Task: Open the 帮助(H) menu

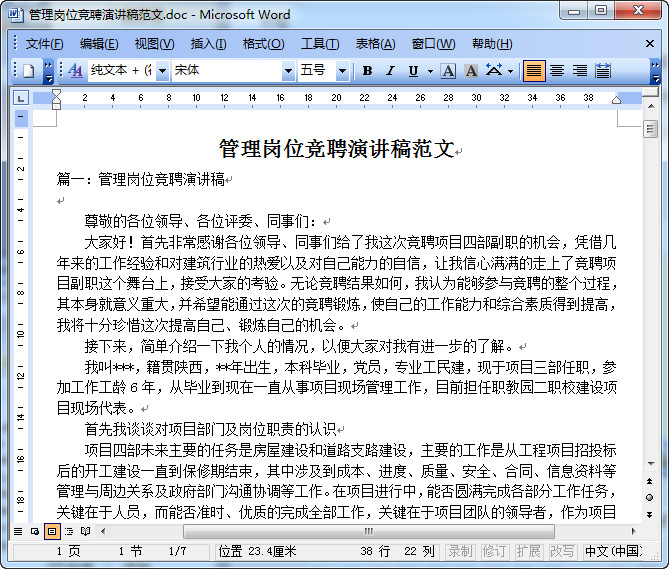Action: [492, 44]
